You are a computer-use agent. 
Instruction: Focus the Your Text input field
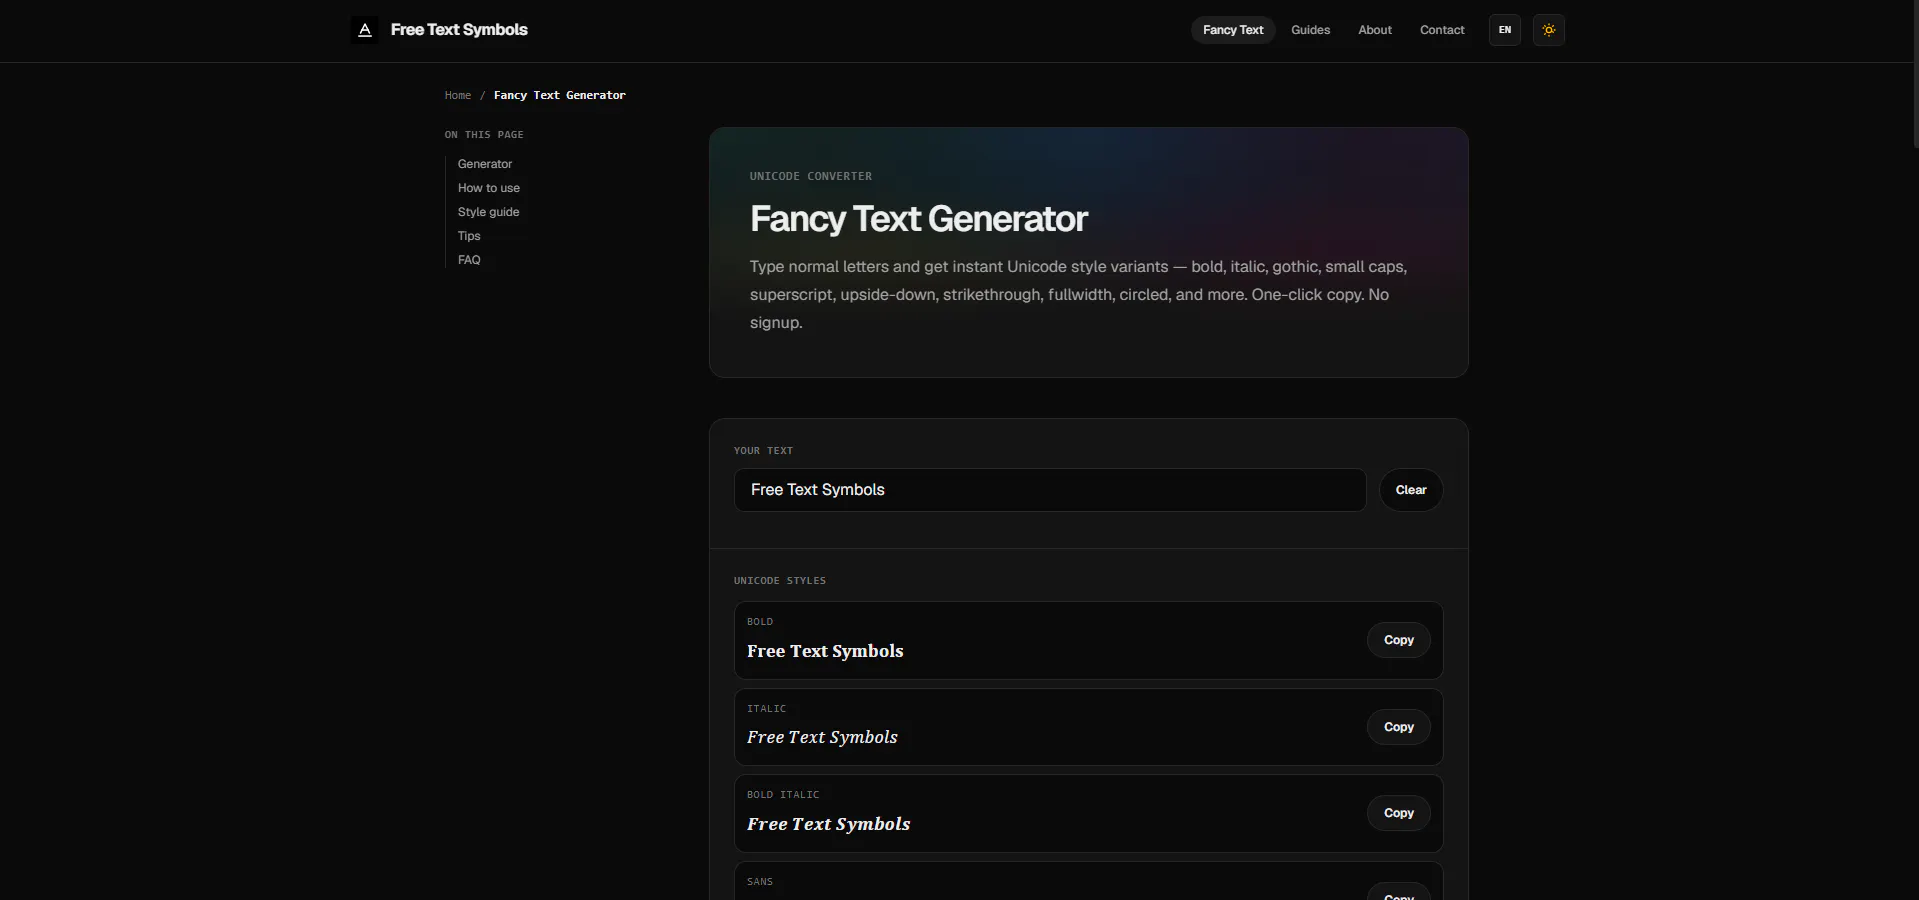coord(1050,490)
